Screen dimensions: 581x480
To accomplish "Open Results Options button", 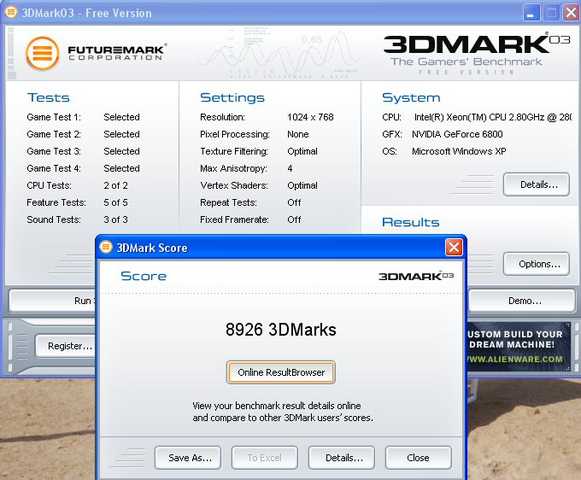I will (x=537, y=264).
